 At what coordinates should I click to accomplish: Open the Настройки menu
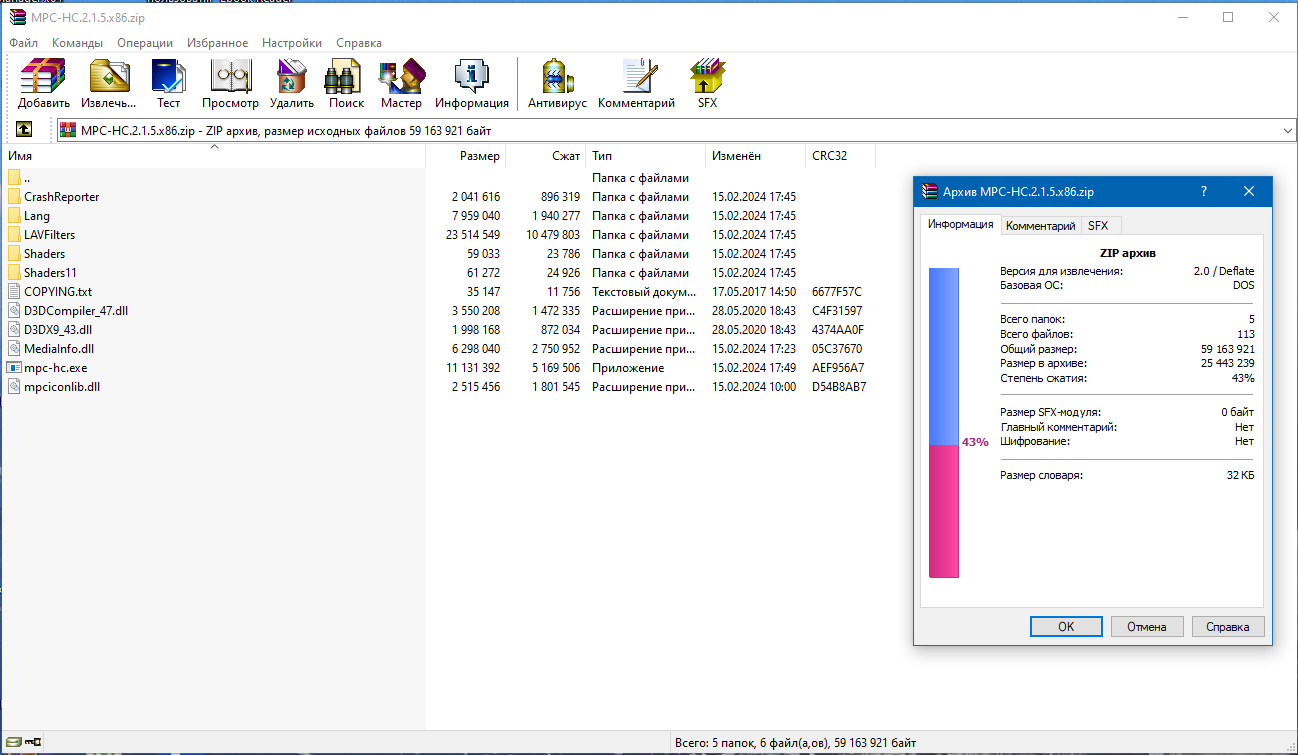pos(291,42)
